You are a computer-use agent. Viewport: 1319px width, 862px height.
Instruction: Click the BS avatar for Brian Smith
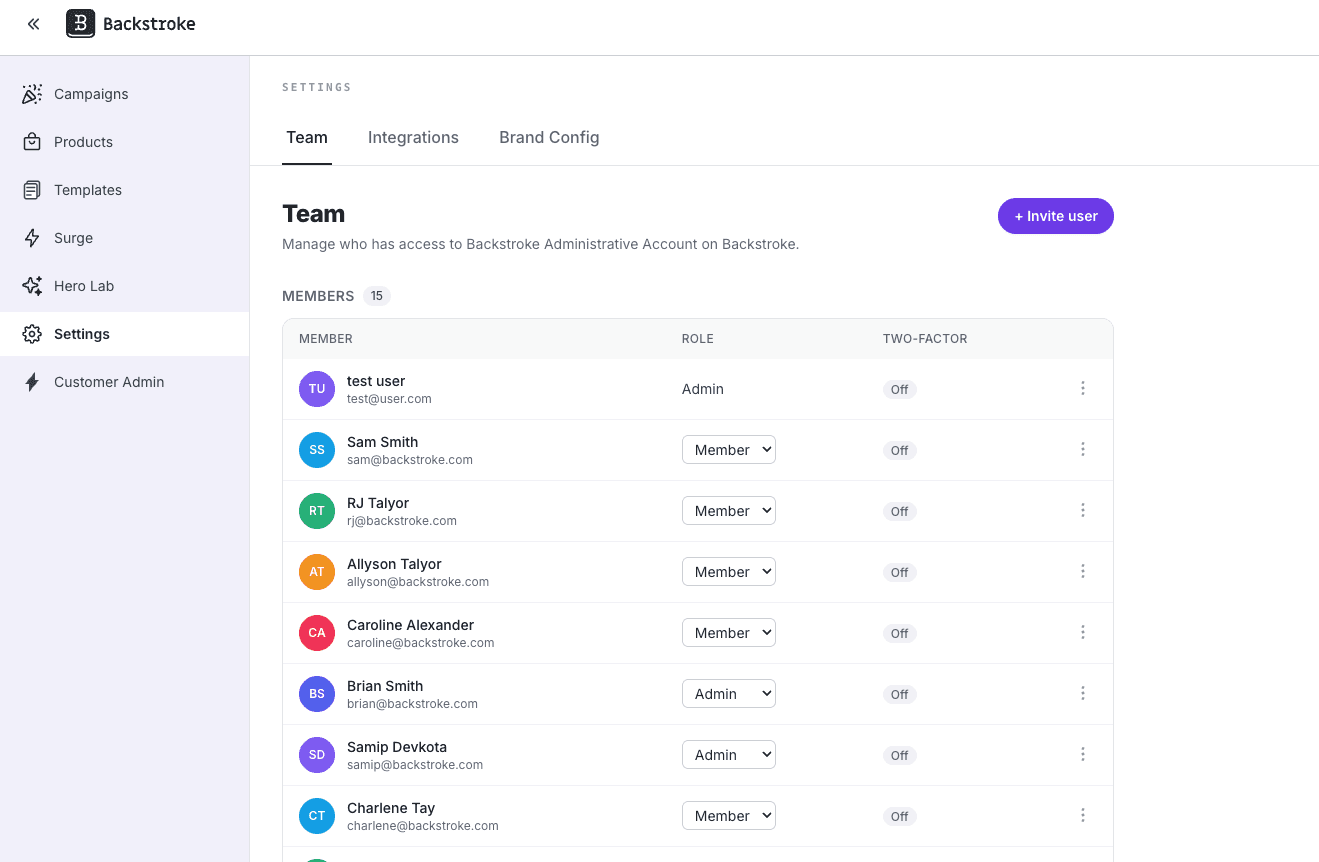[317, 694]
